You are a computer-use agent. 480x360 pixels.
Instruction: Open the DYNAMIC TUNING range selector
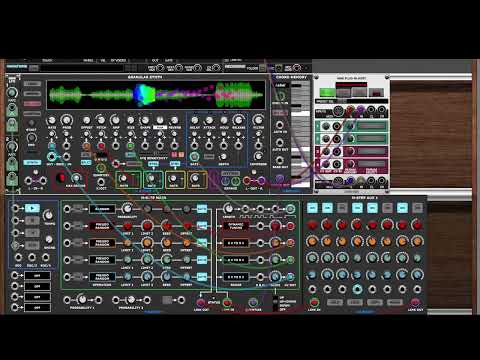point(236,226)
